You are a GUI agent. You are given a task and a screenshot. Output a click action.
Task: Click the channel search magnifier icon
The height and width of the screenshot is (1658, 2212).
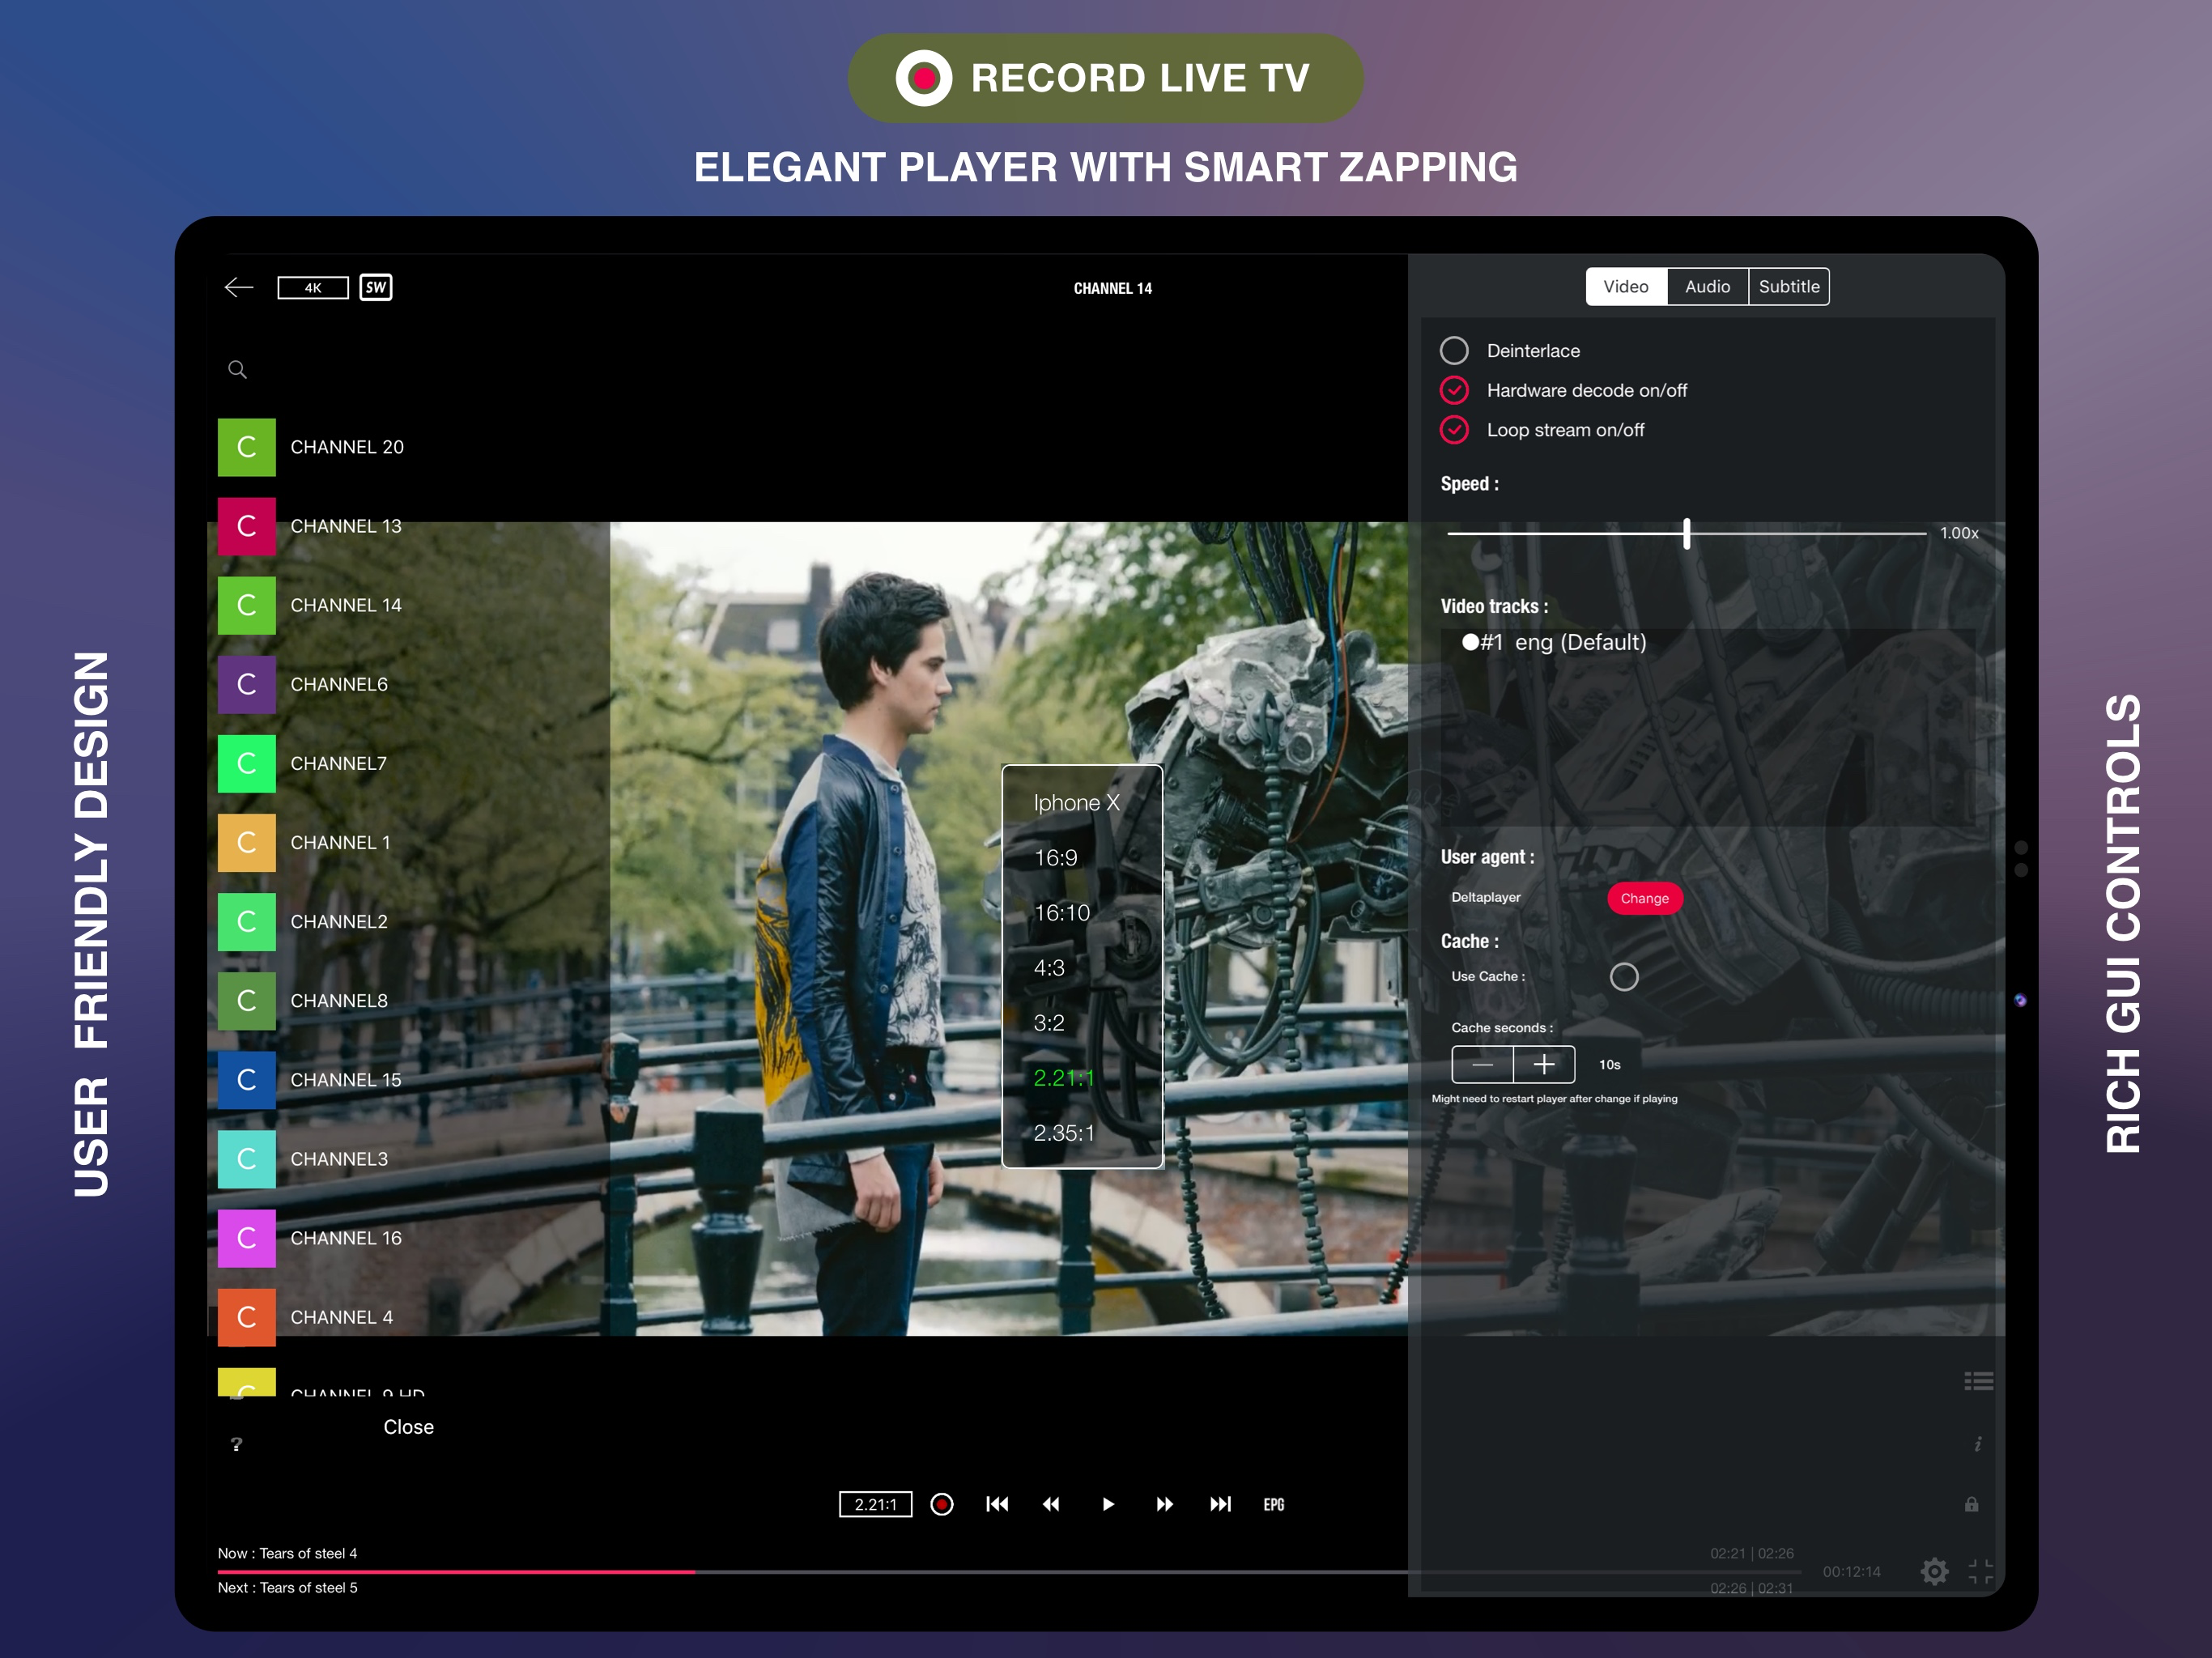(x=237, y=370)
